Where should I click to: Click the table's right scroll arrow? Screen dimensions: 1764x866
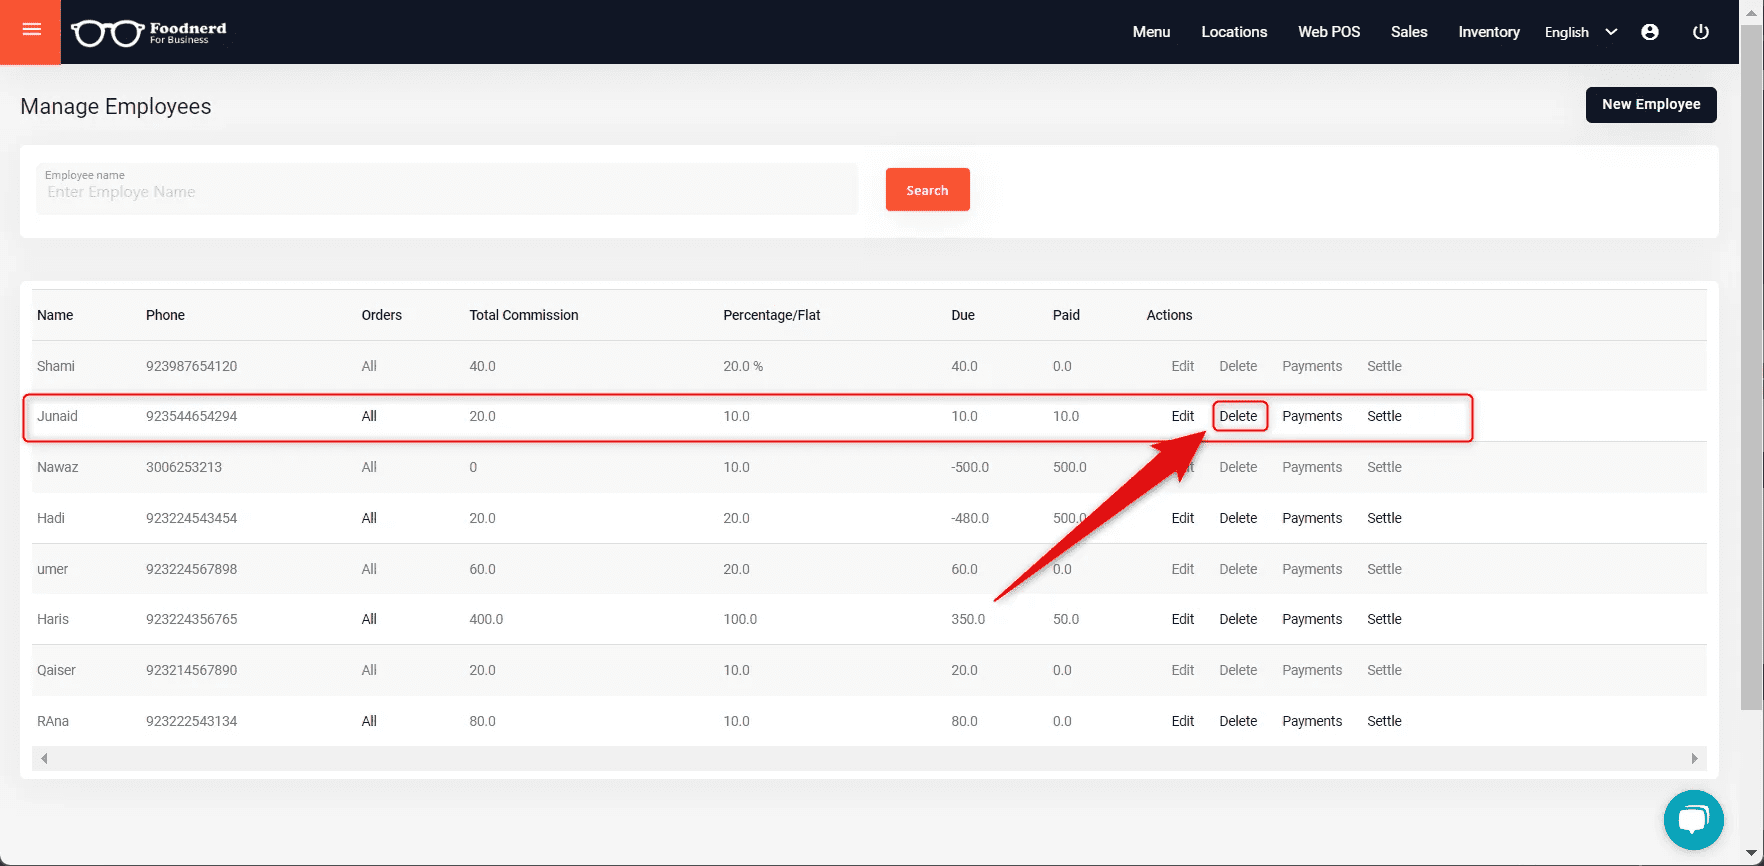coord(1694,758)
